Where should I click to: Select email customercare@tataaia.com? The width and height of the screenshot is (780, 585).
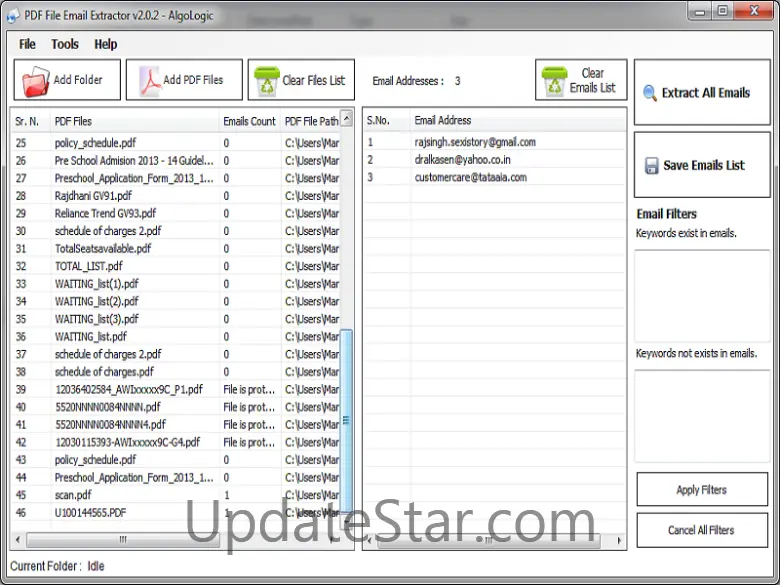coord(471,178)
